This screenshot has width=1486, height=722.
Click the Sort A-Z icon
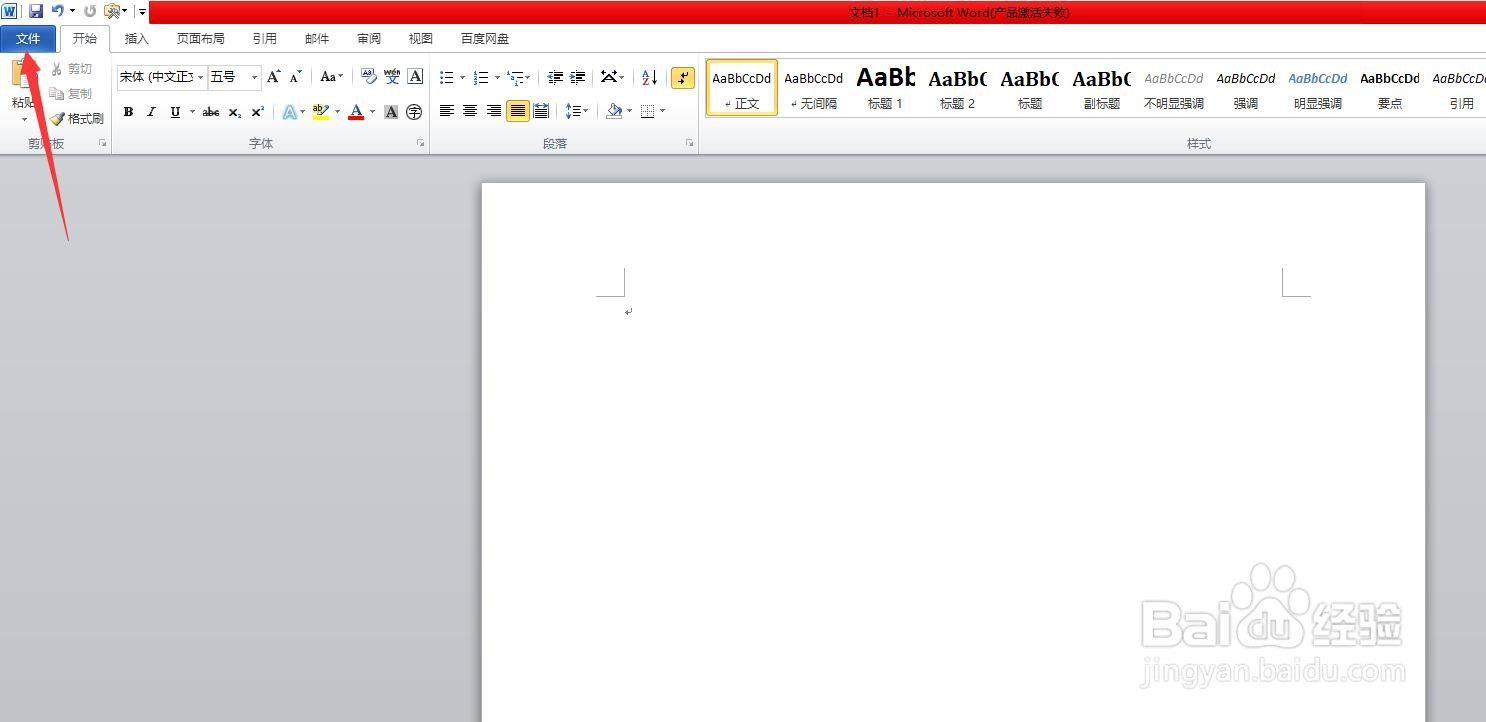point(649,77)
